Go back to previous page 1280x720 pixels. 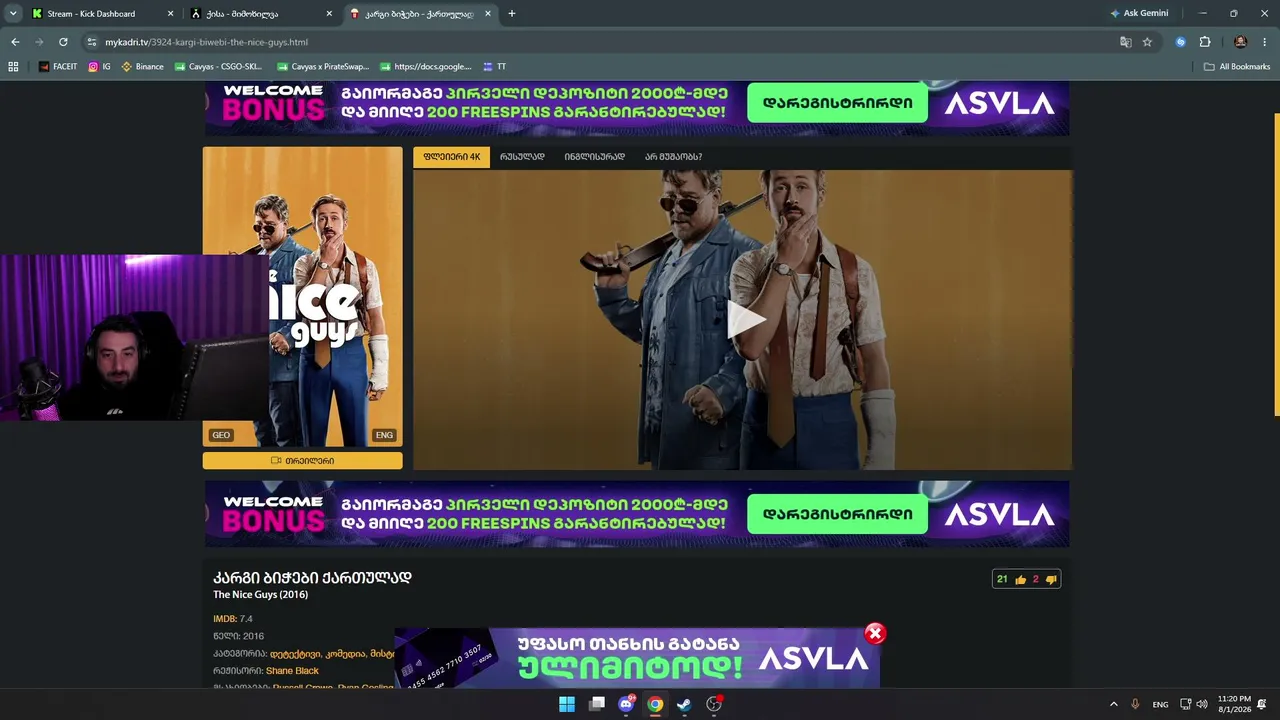pyautogui.click(x=15, y=42)
